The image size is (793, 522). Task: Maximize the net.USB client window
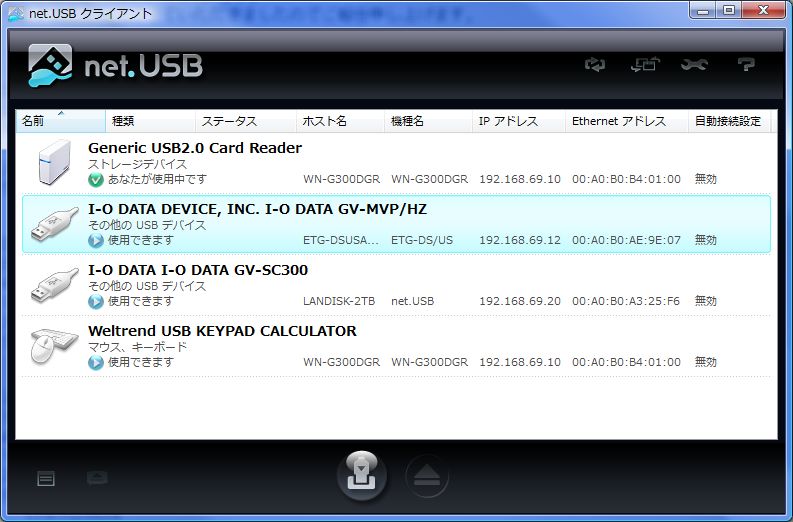point(729,10)
